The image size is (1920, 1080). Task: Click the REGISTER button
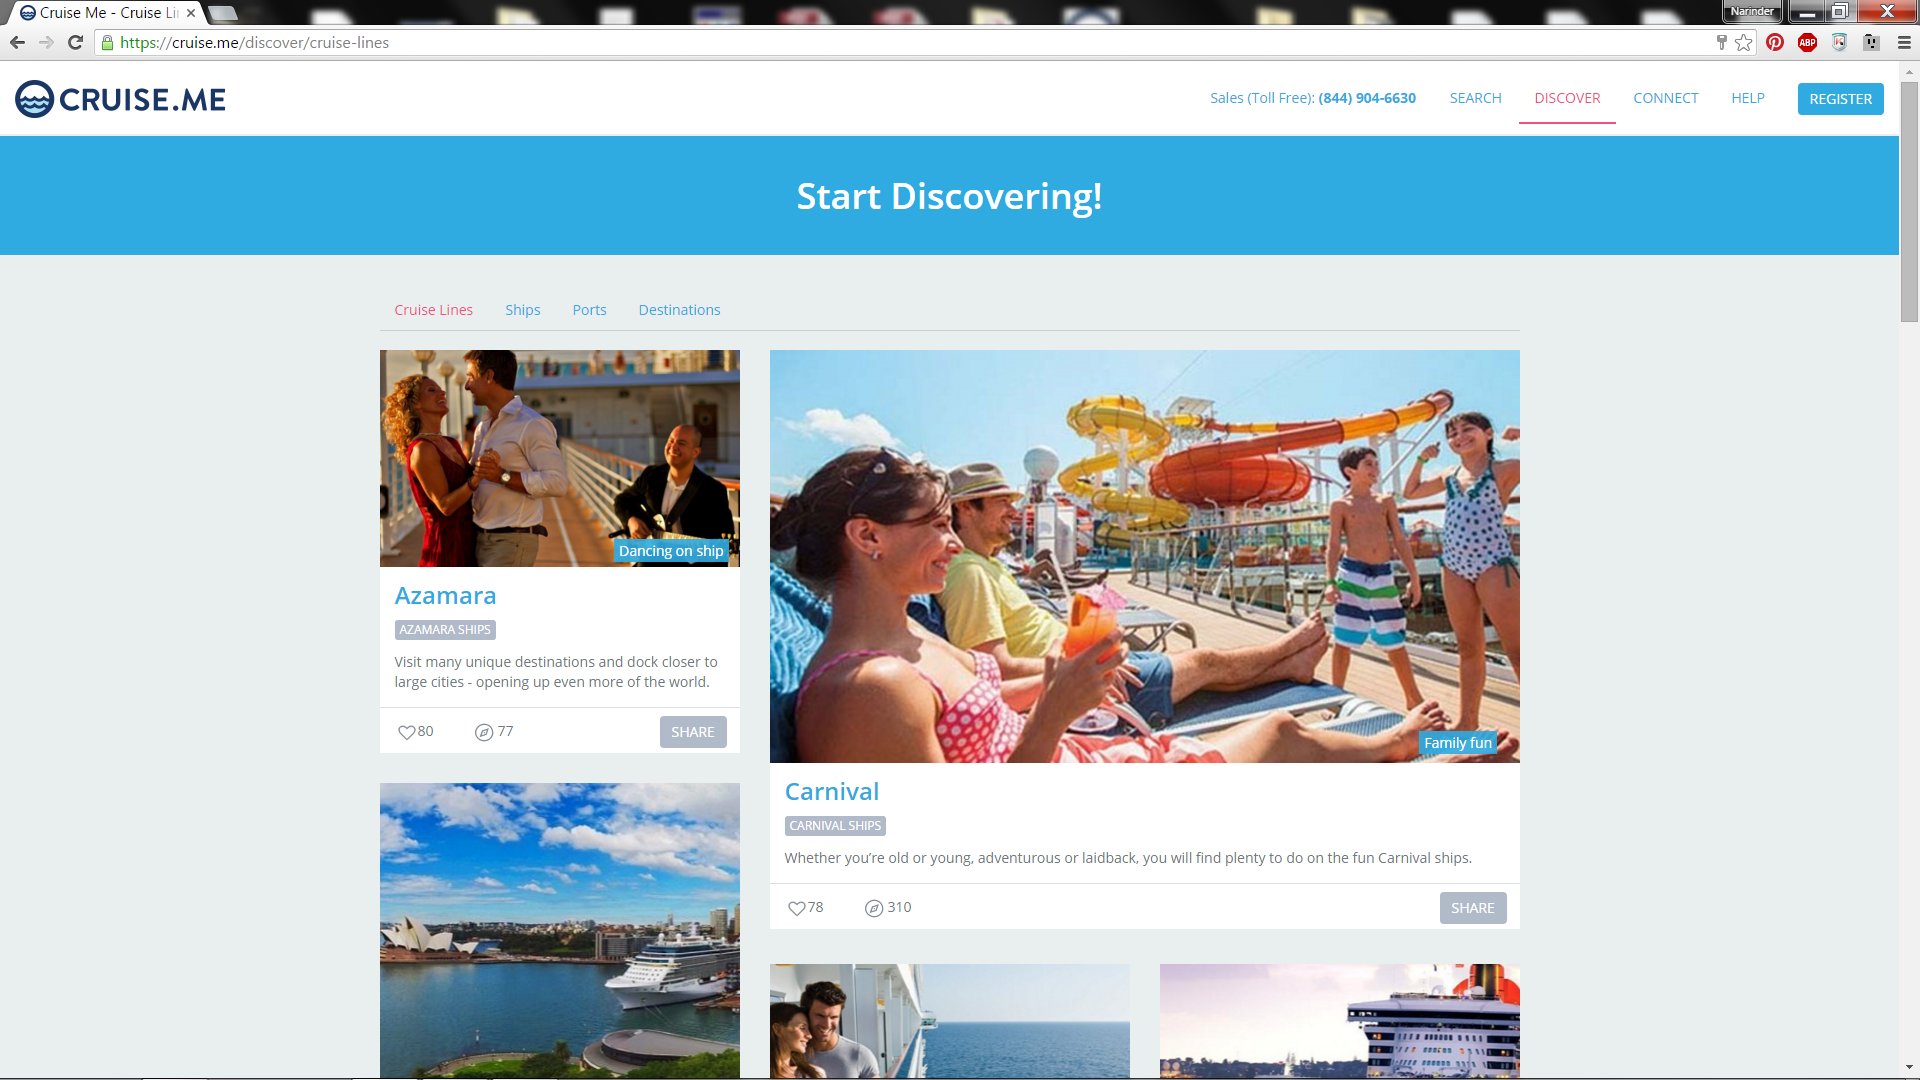[1840, 99]
